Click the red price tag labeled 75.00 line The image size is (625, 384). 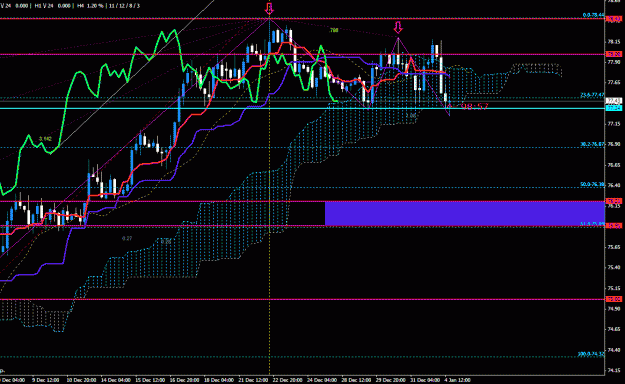613,299
